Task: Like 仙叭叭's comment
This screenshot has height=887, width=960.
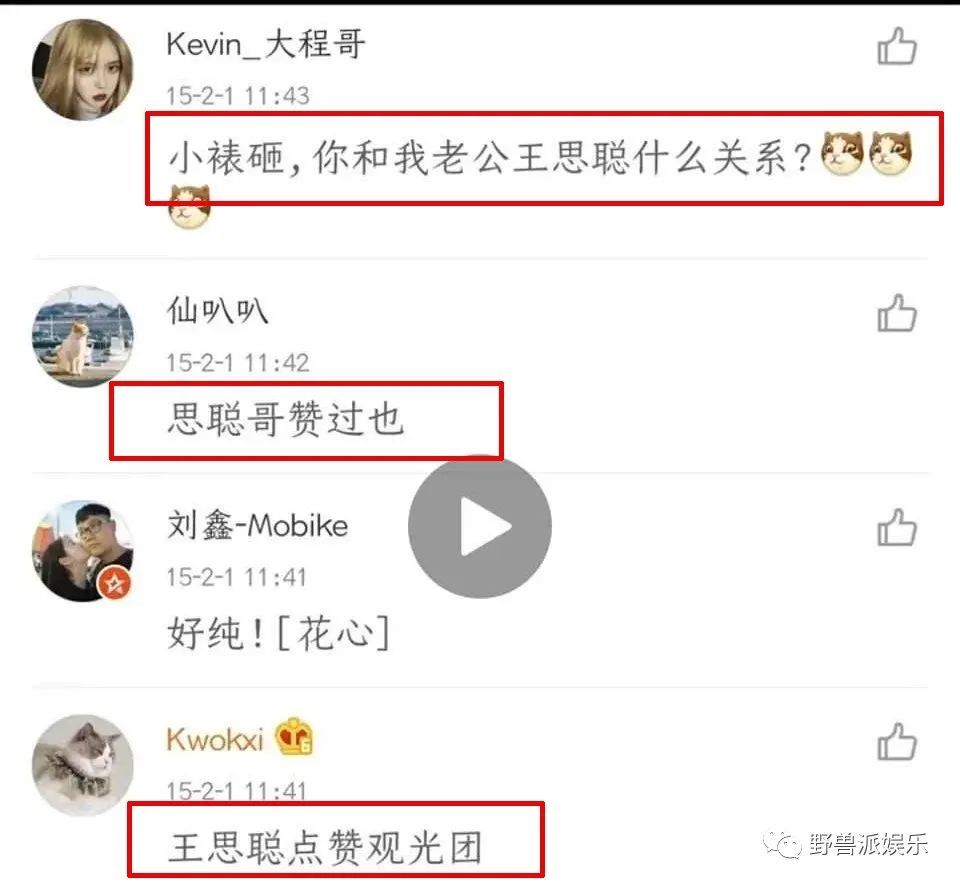Action: [x=897, y=313]
